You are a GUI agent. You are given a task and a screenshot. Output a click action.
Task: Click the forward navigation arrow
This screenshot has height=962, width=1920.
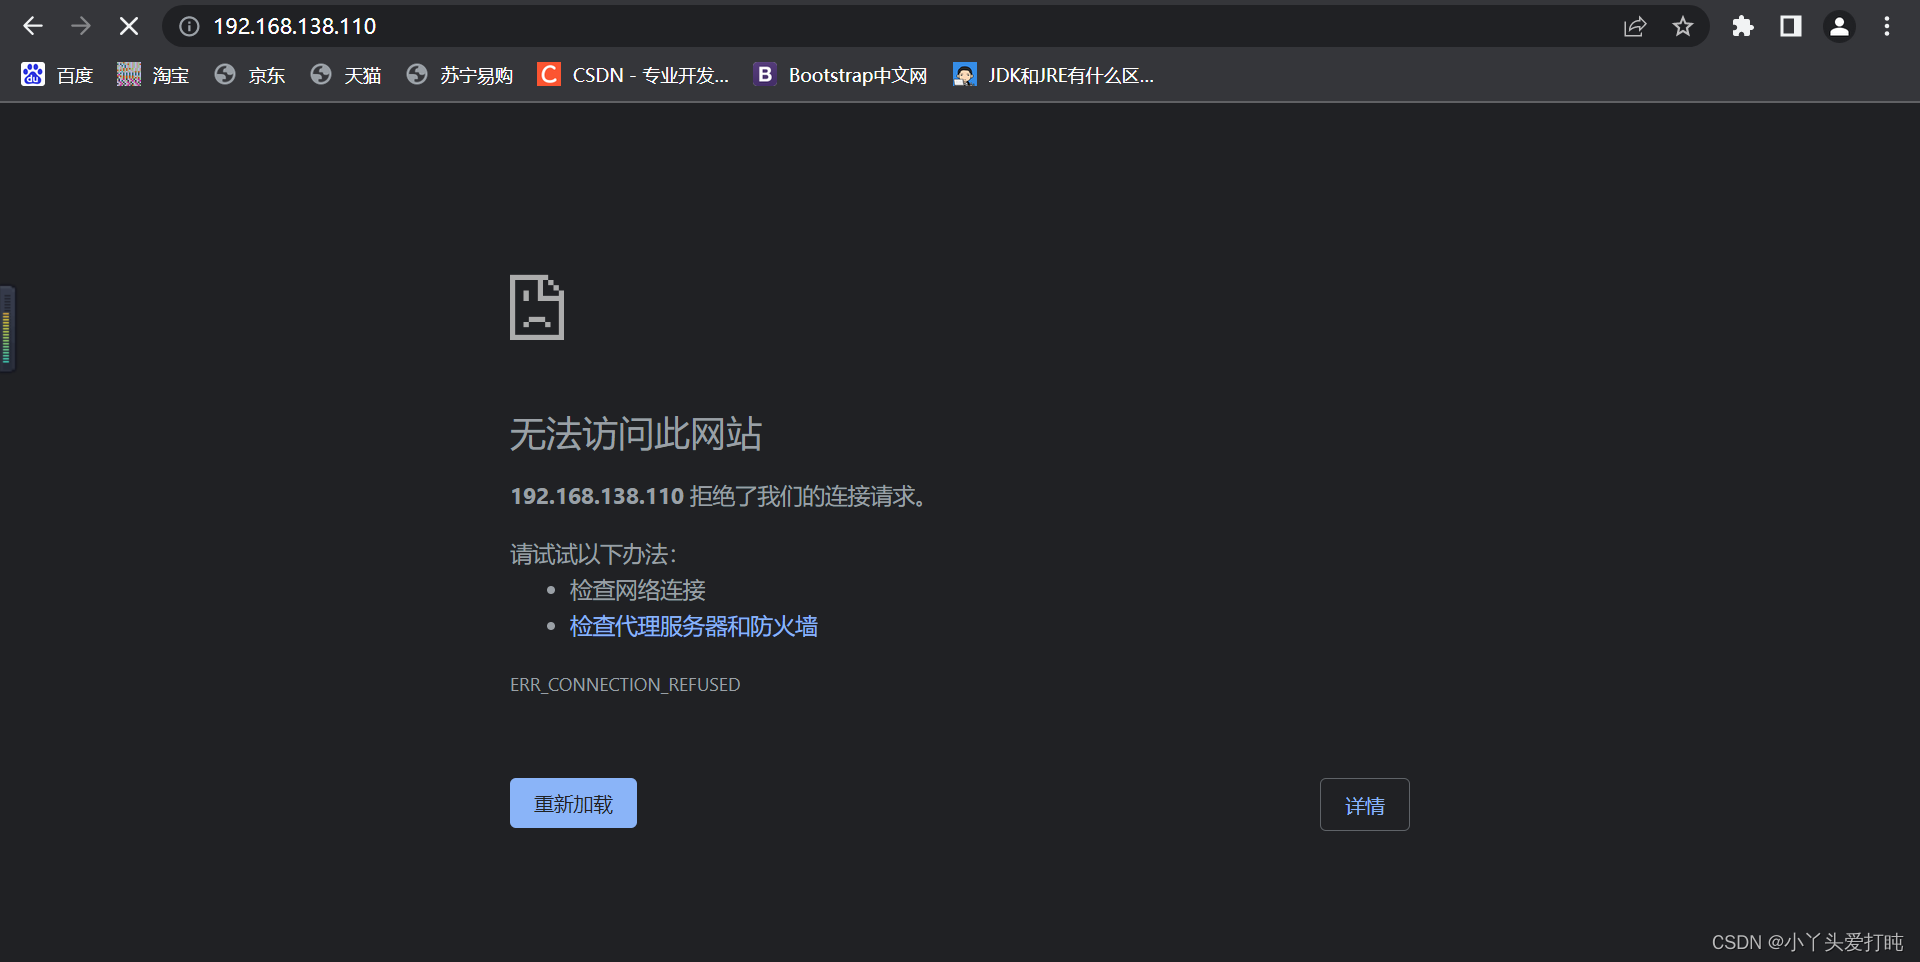(81, 27)
